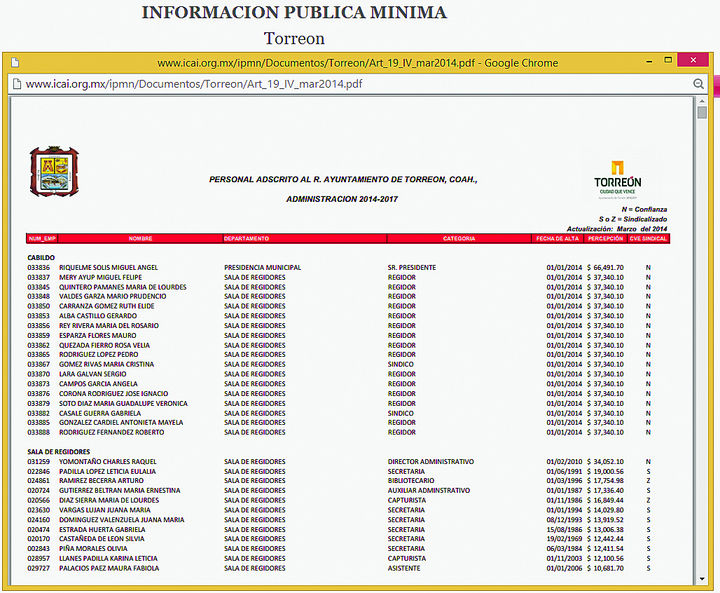720x593 pixels.
Task: Click the FECHA DE ALTA column header
Action: [x=558, y=239]
